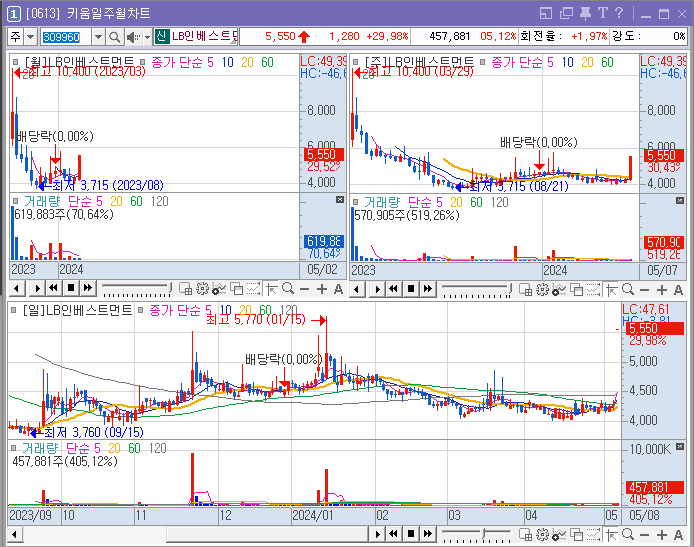Screen dimensions: 694x547
Task: Click the '신' badge beside the stock name
Action: (162, 36)
